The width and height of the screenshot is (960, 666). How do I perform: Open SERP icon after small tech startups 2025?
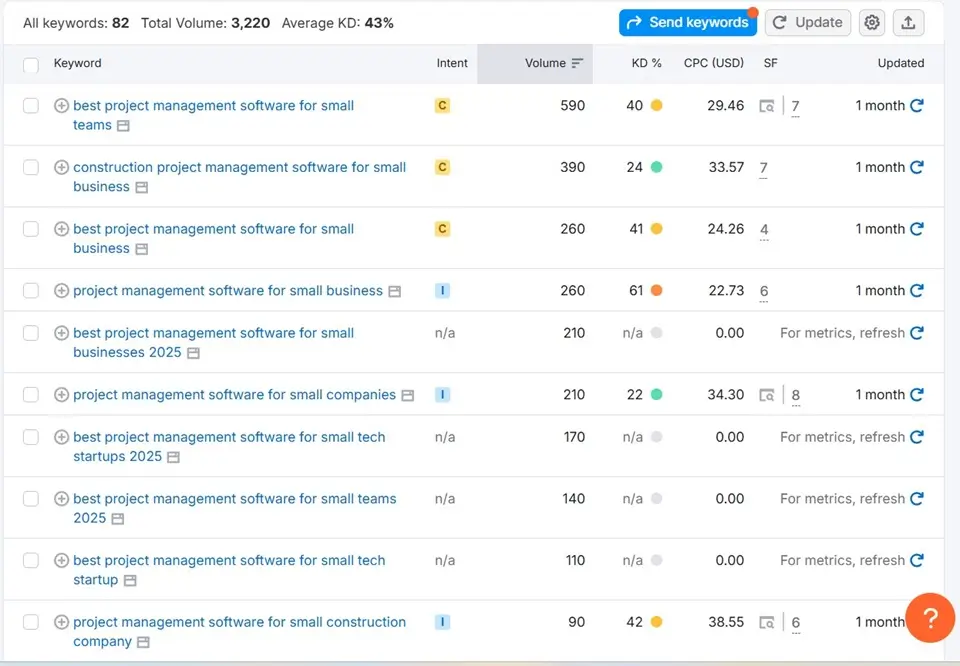[x=173, y=457]
